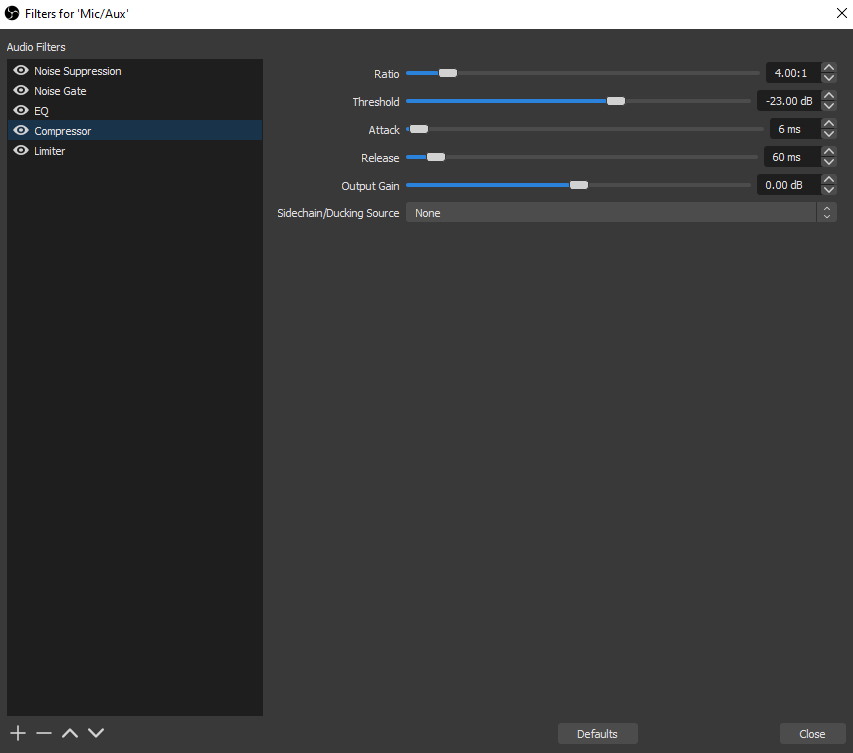Select the Noise Gate filter entry
Image resolution: width=853 pixels, height=753 pixels.
(x=60, y=91)
